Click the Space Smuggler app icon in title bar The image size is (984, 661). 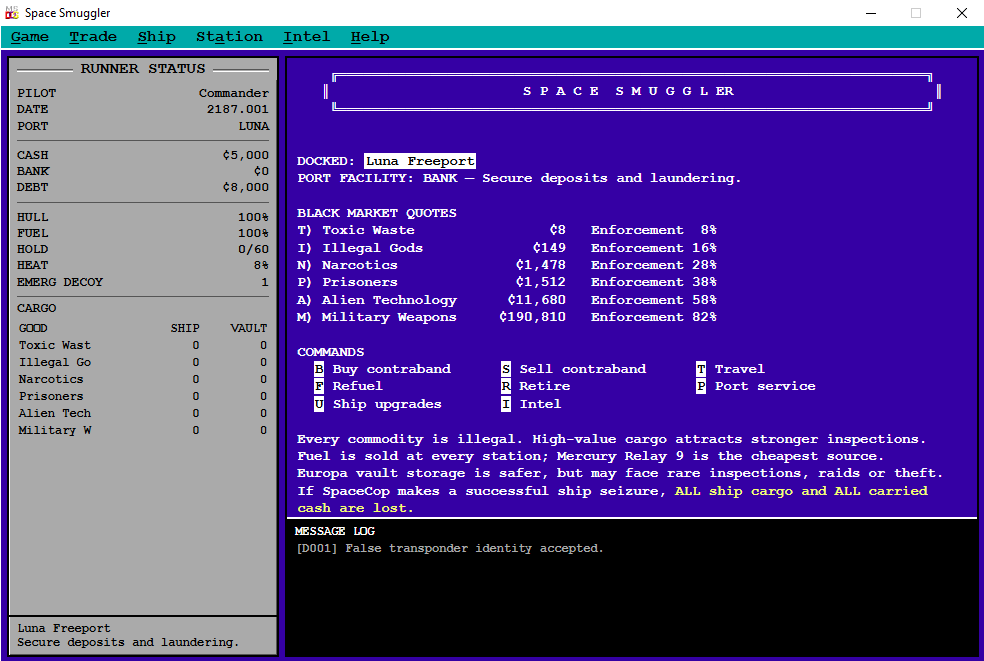[12, 13]
